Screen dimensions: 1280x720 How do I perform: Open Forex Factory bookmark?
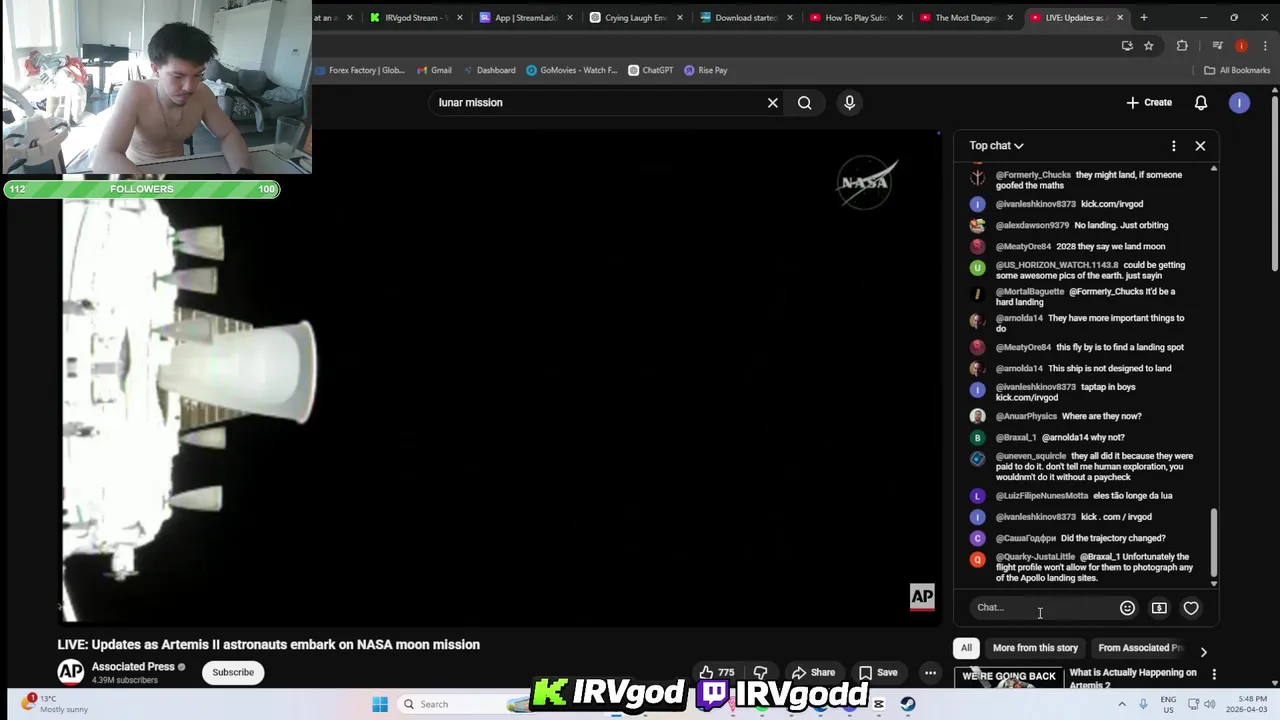(x=359, y=70)
